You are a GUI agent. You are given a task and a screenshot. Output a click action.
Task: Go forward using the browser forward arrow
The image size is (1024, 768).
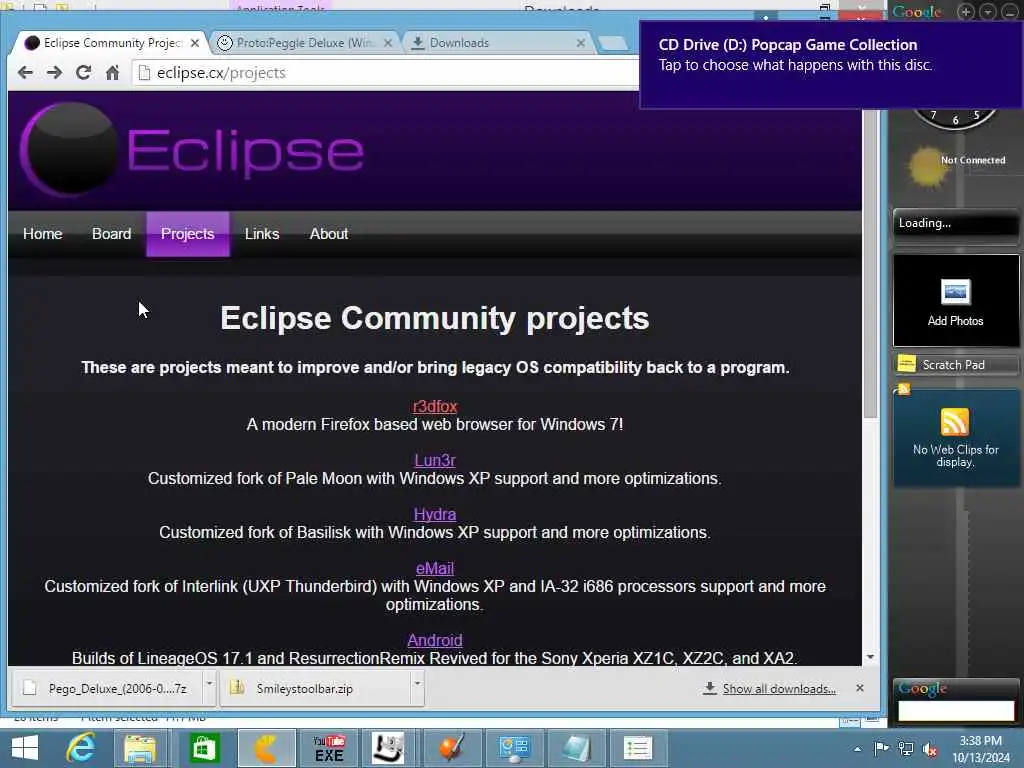tap(54, 72)
